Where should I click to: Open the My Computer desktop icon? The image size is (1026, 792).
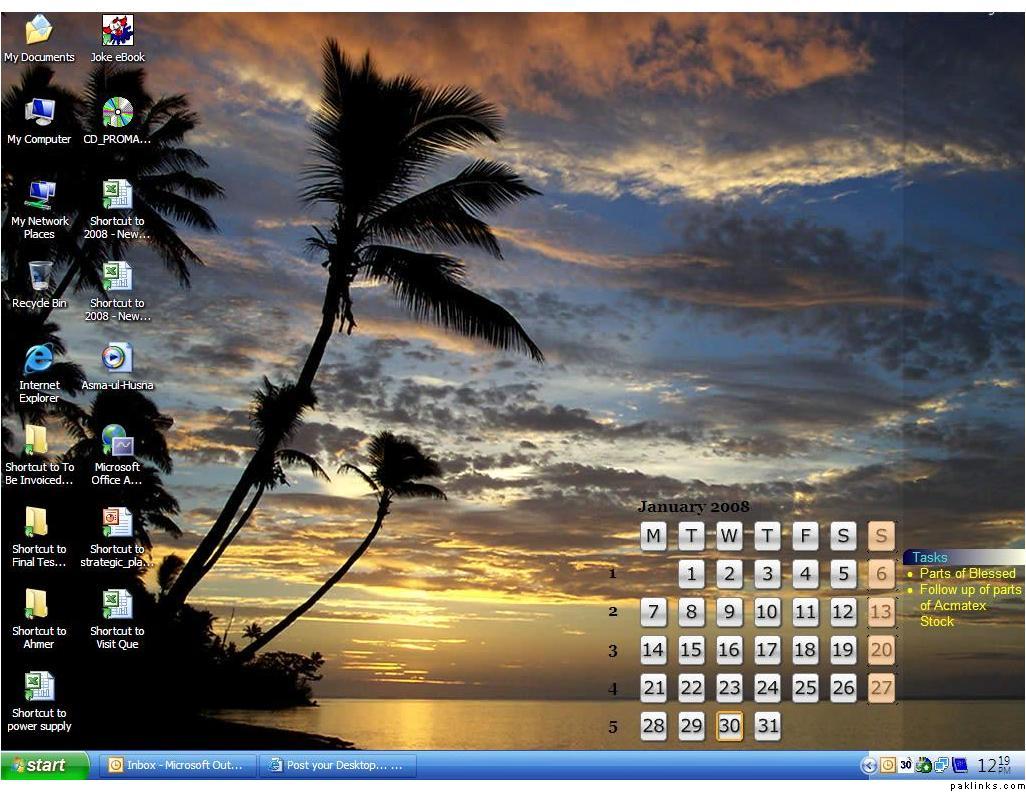click(39, 114)
